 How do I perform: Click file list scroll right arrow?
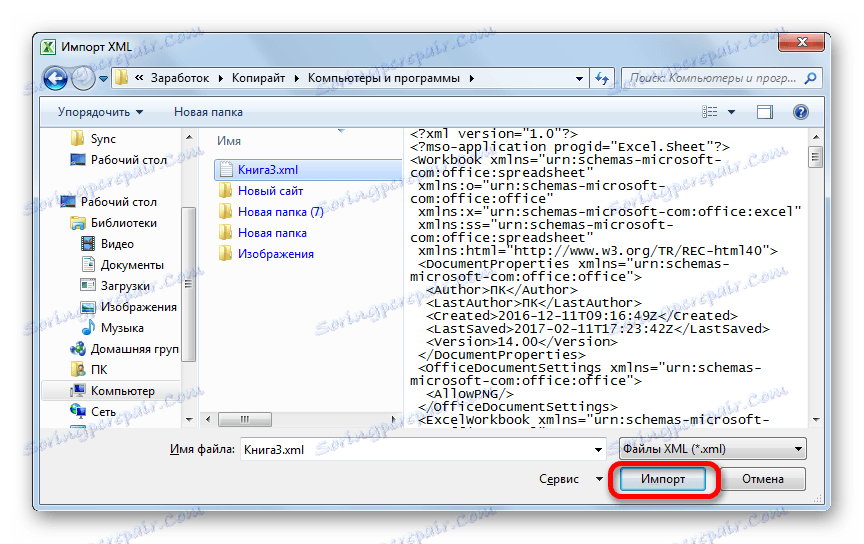point(393,420)
